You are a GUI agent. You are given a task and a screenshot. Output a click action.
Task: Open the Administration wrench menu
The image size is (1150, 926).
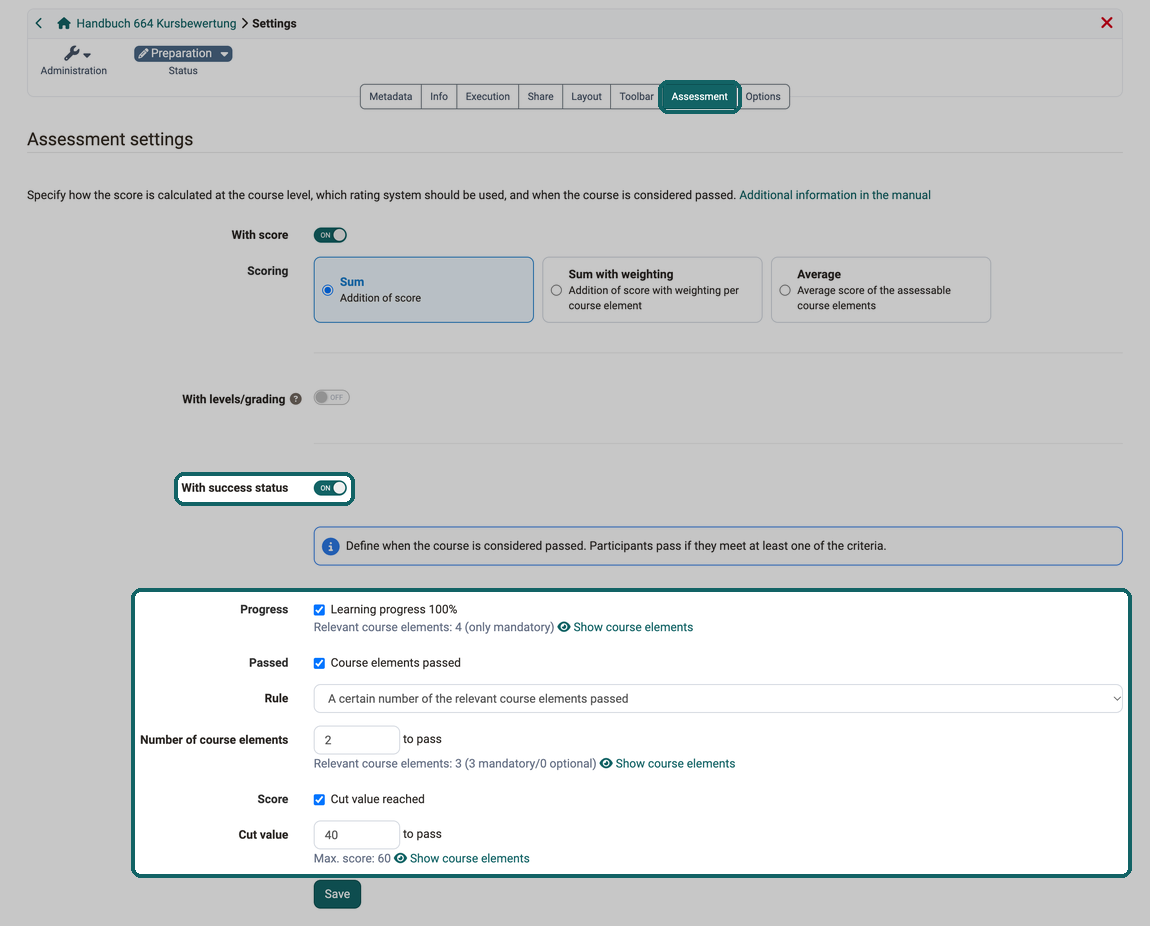76,54
